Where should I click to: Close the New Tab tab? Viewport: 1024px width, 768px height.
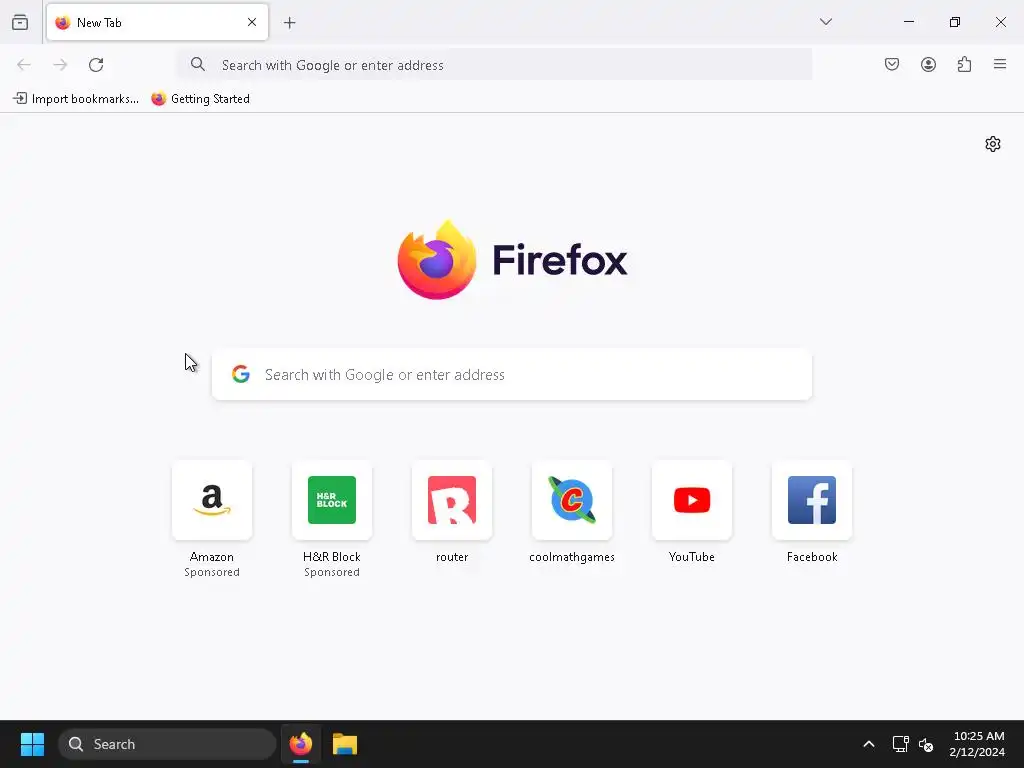pos(252,22)
